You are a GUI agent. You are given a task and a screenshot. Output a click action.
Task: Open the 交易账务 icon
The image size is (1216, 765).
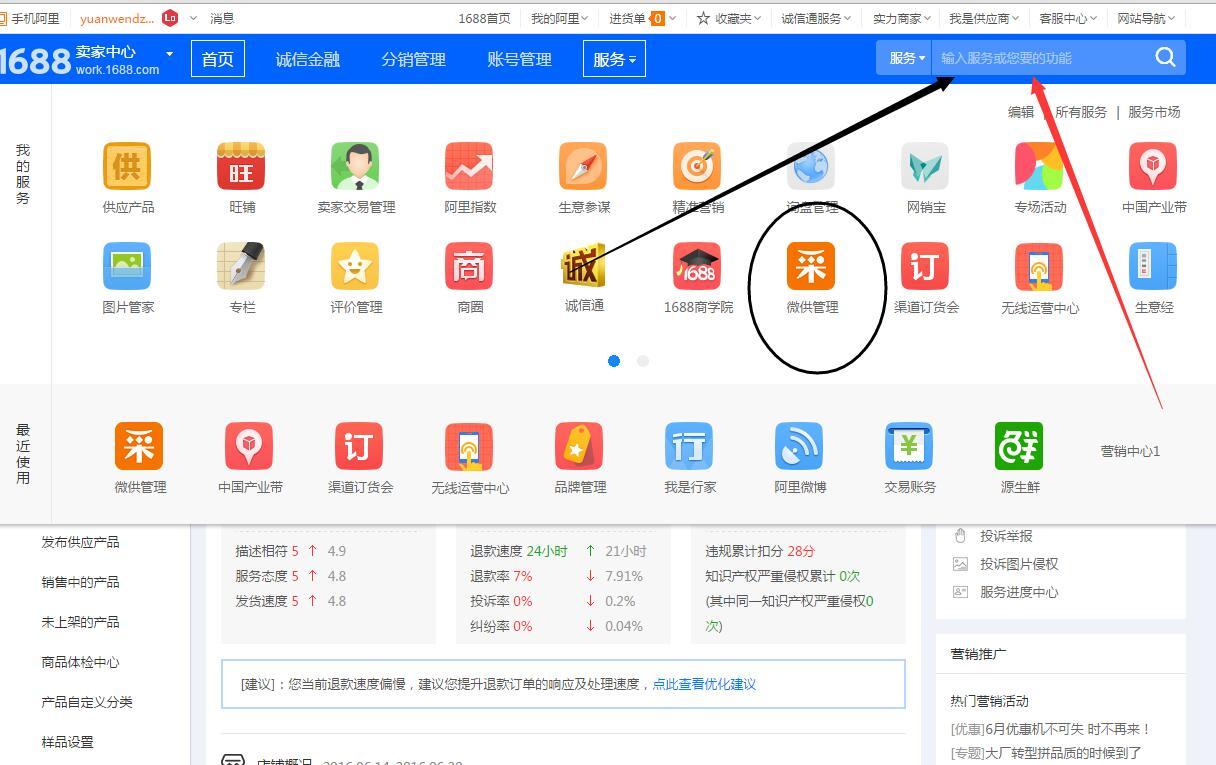pyautogui.click(x=909, y=446)
